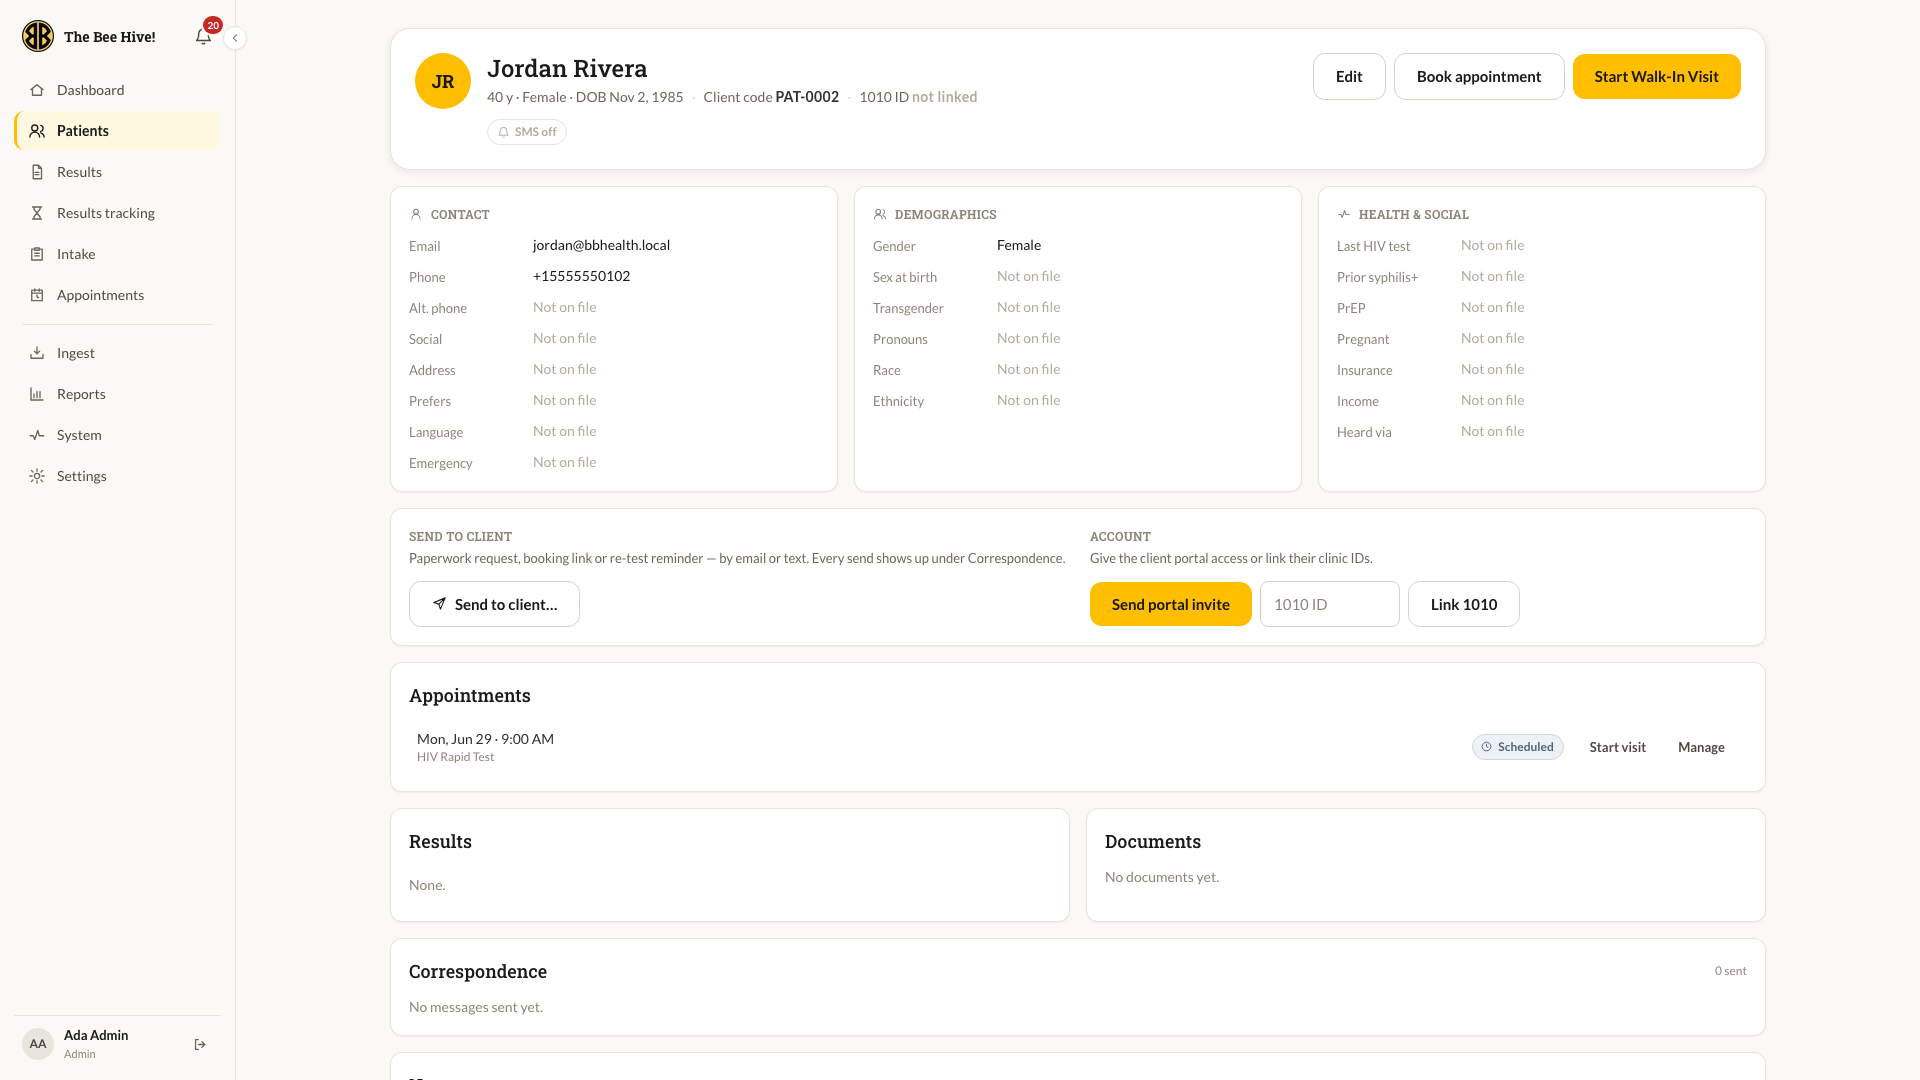Collapse the sidebar with the chevron button
Image resolution: width=1920 pixels, height=1080 pixels.
point(235,38)
